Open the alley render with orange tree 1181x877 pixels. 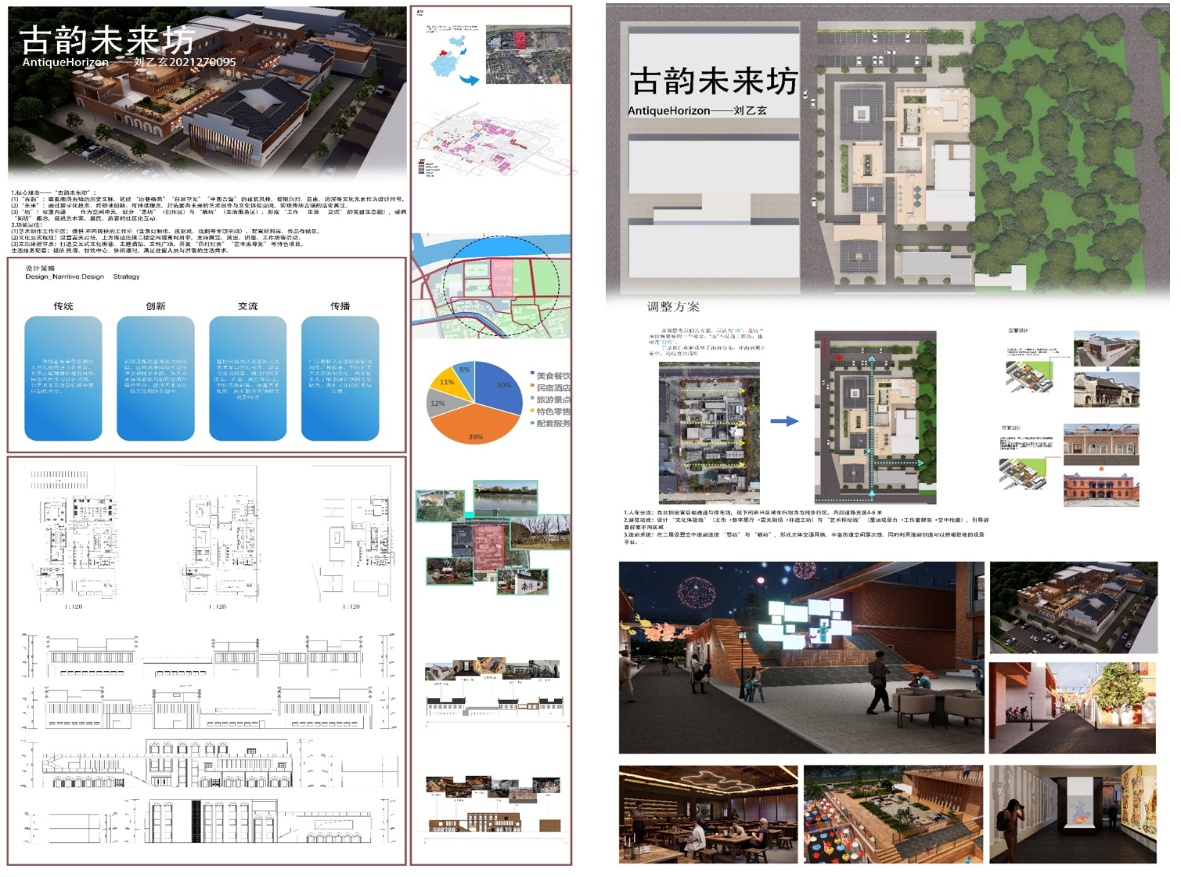[1073, 707]
